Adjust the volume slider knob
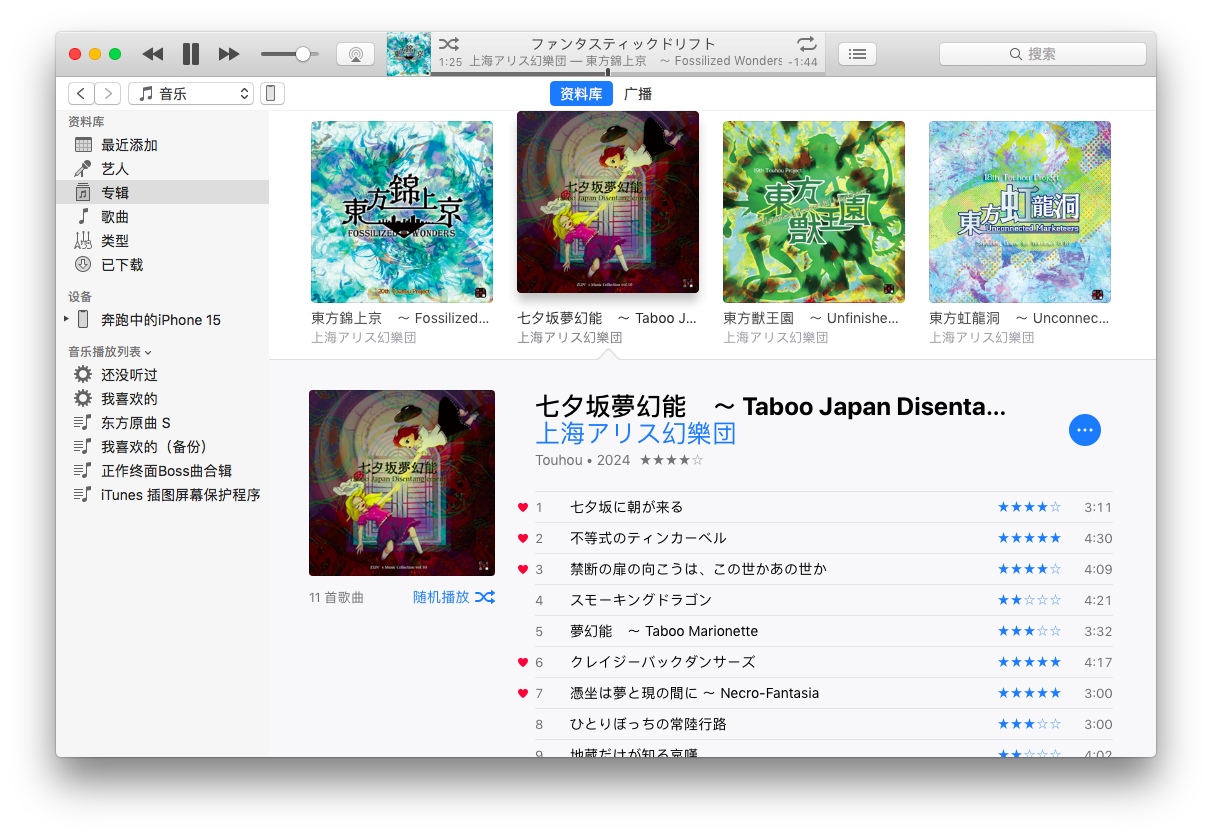The width and height of the screenshot is (1212, 837). coord(303,54)
